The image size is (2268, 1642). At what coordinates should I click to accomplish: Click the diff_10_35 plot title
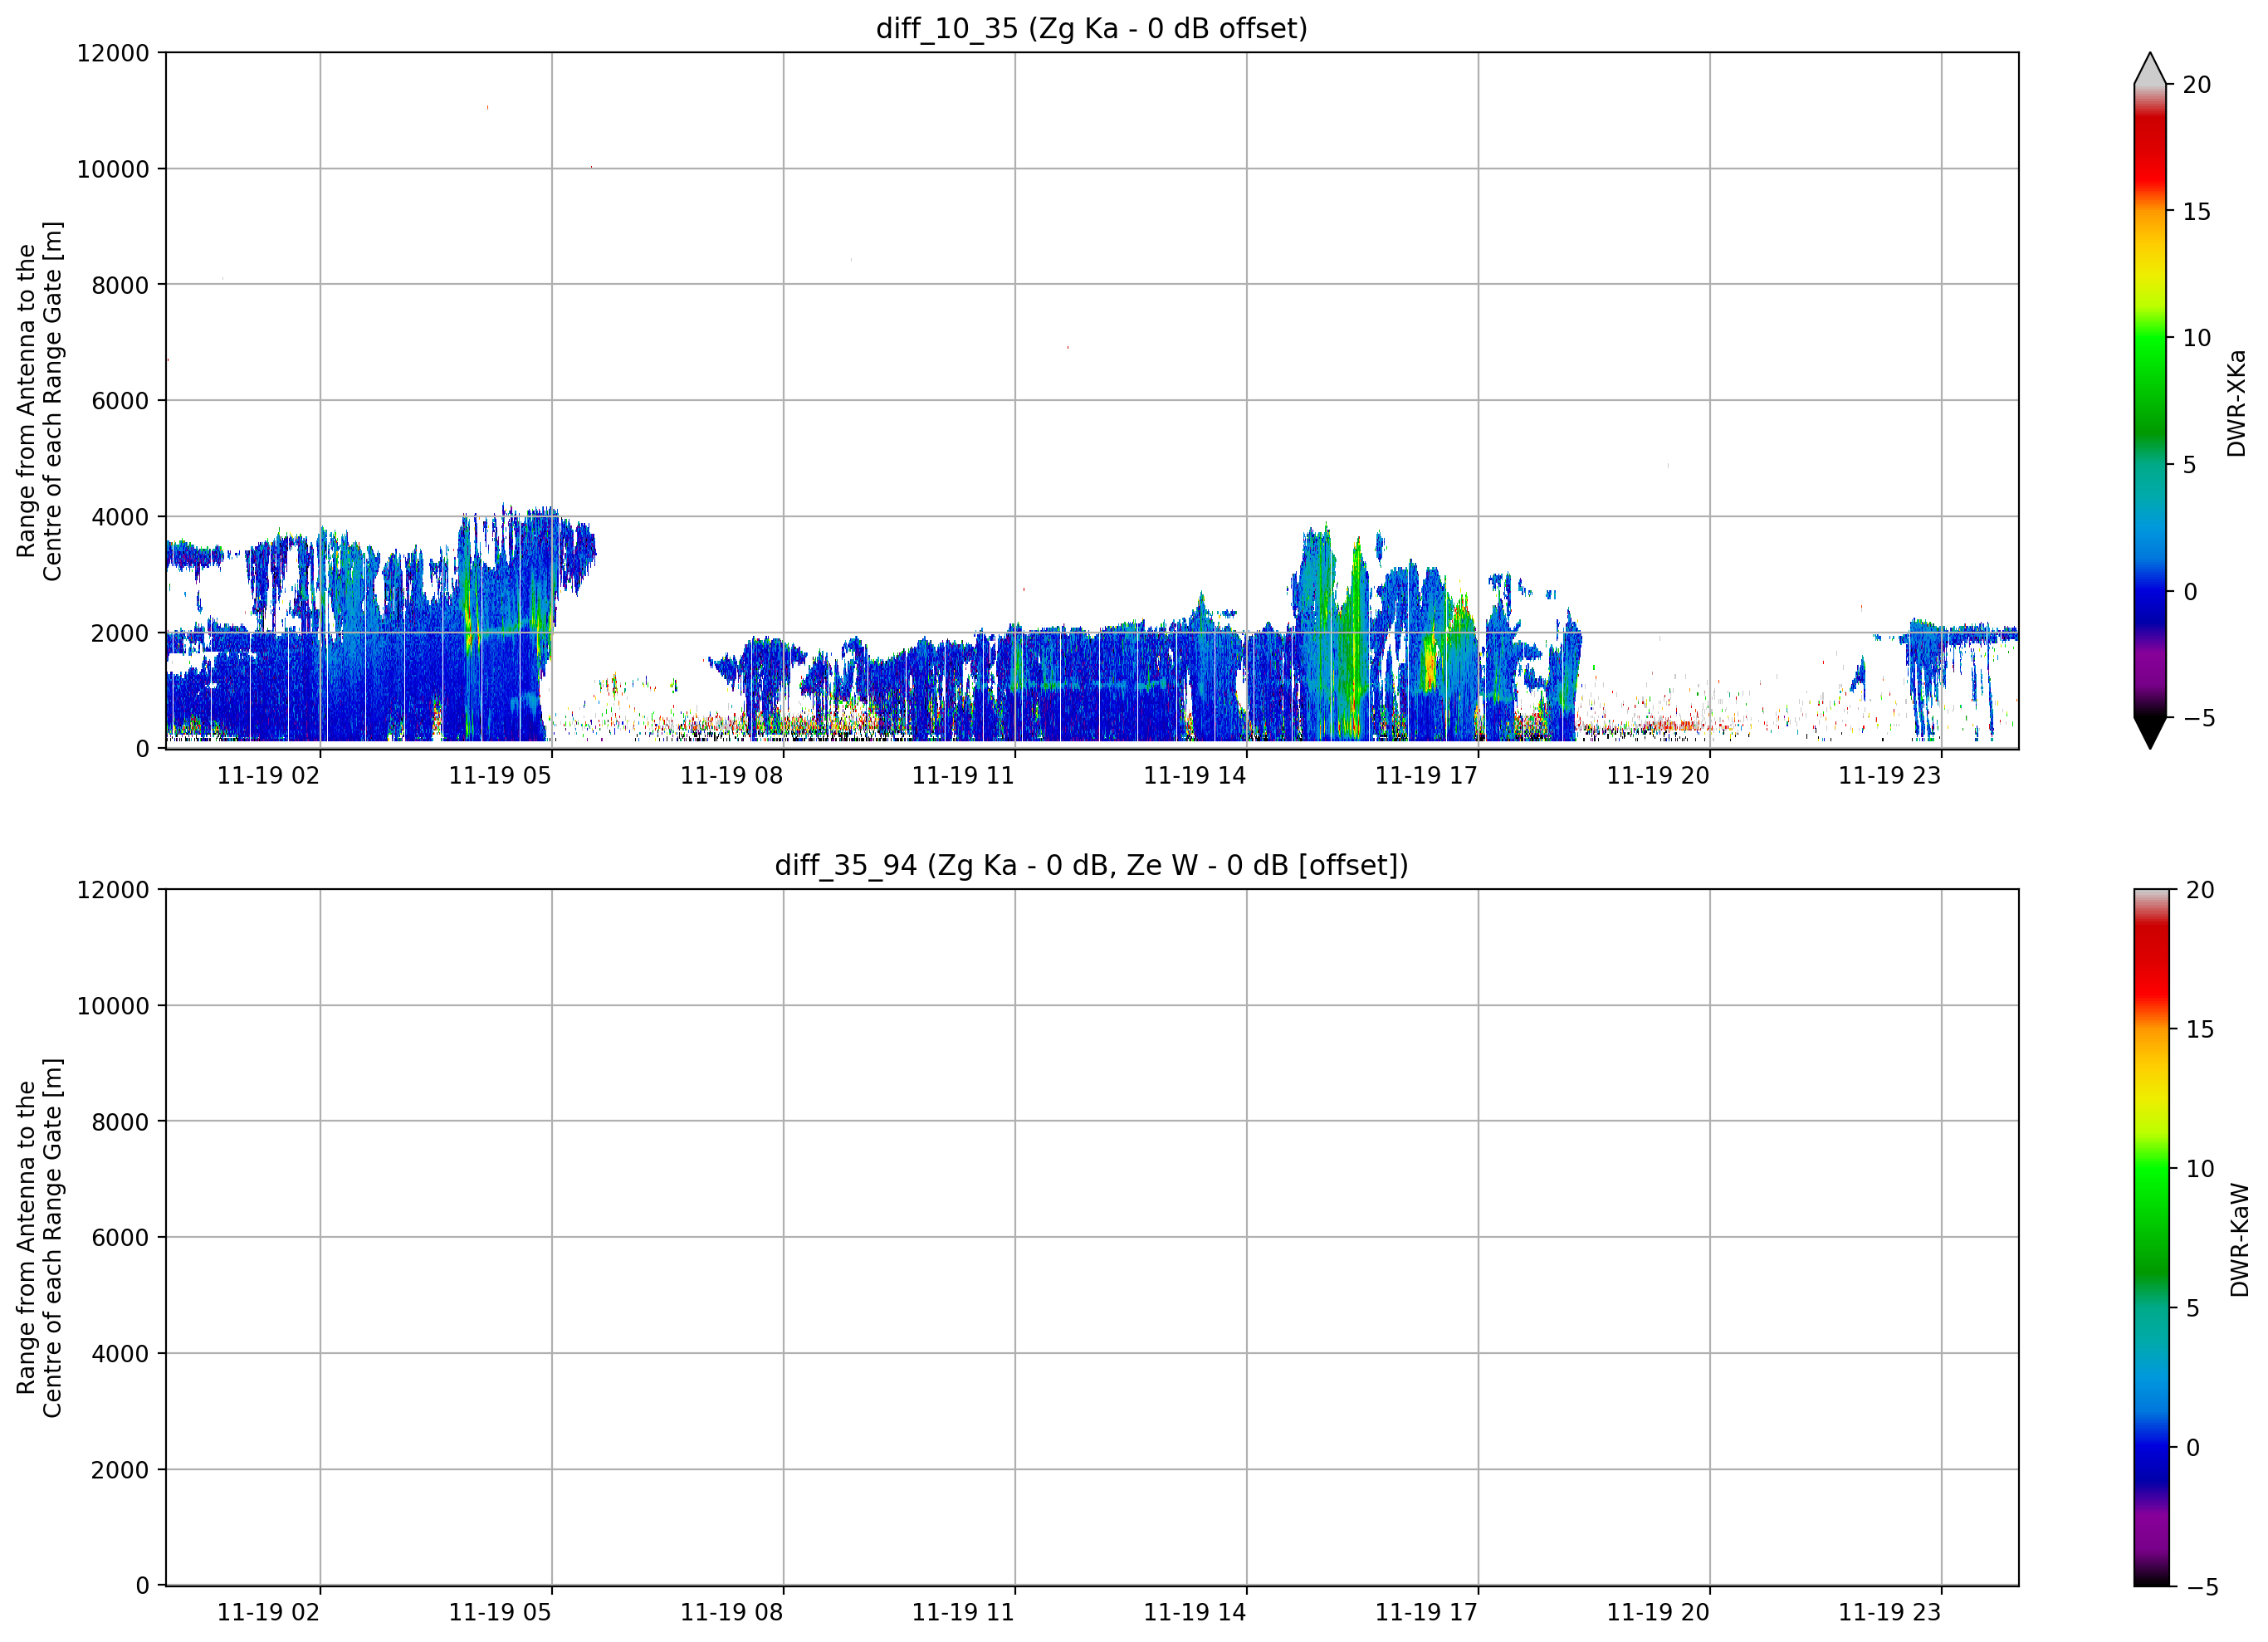pyautogui.click(x=1091, y=28)
